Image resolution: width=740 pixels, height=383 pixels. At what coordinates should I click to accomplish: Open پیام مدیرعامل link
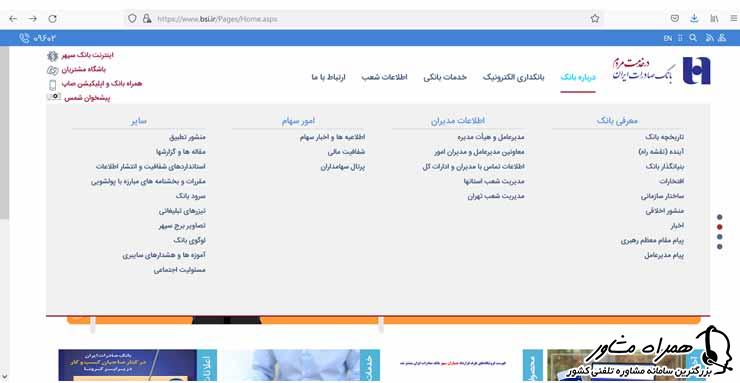tap(664, 255)
